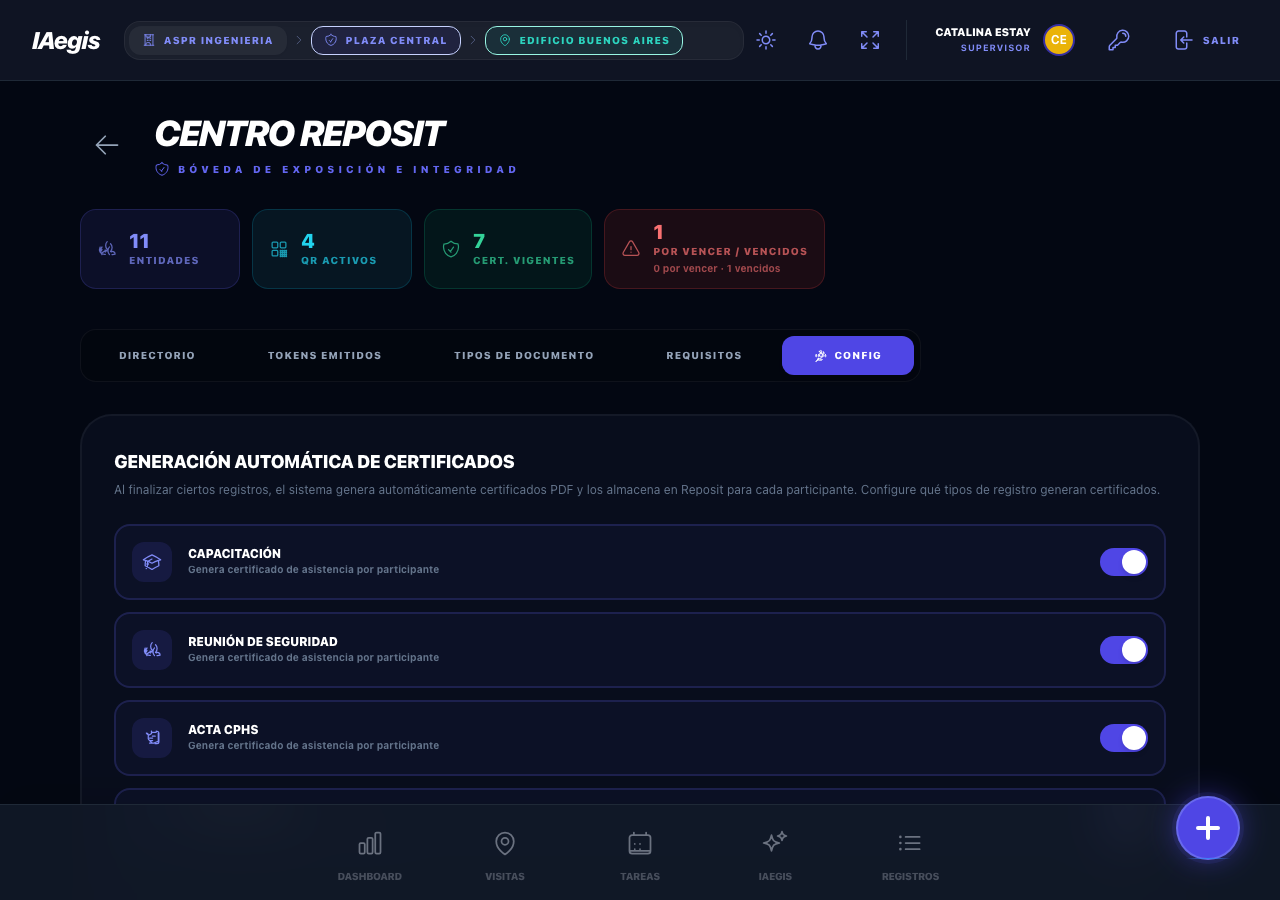Click the Catalina Estay user name
Viewport: 1280px width, 900px height.
[x=982, y=32]
